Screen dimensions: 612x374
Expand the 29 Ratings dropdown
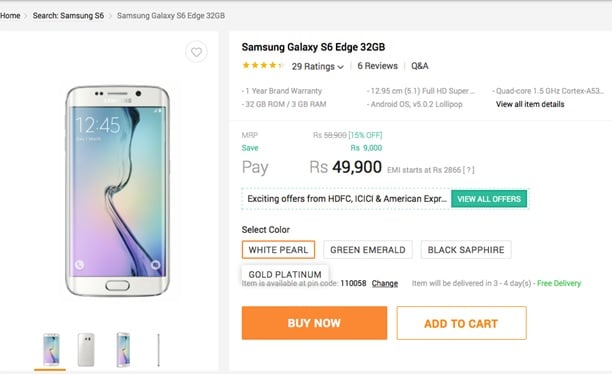[x=318, y=66]
